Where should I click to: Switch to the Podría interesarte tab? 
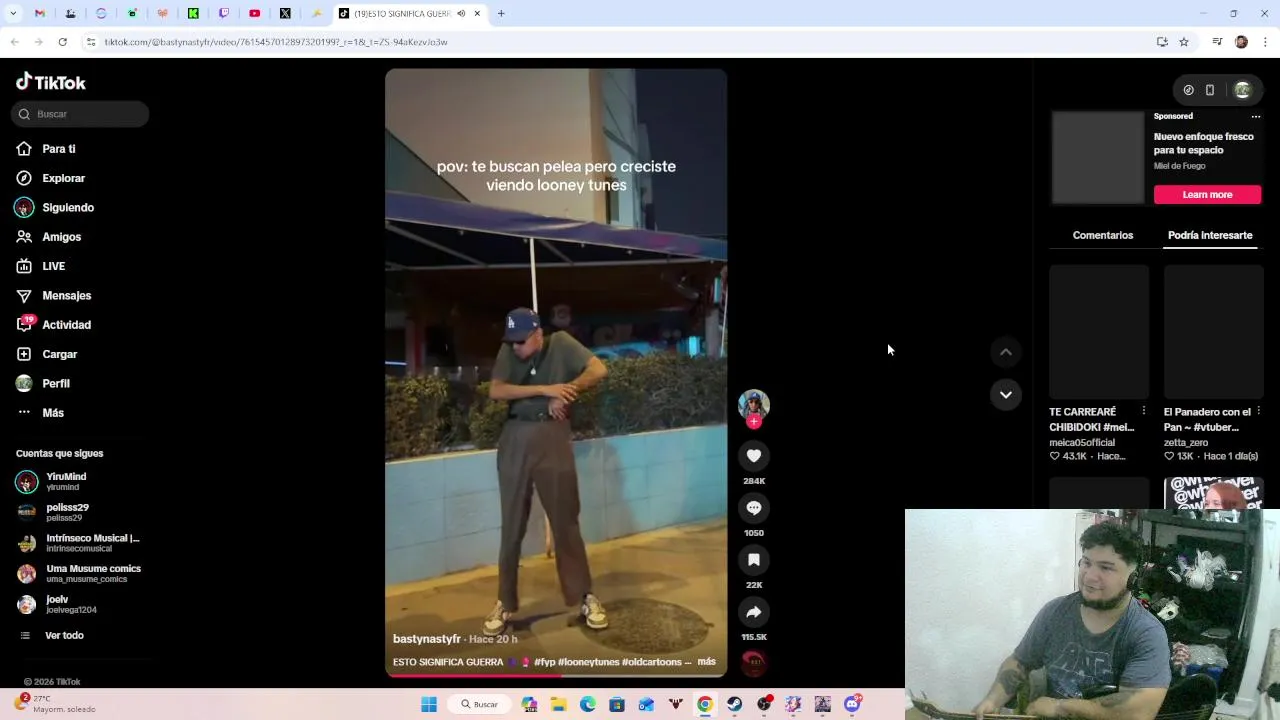coord(1210,235)
